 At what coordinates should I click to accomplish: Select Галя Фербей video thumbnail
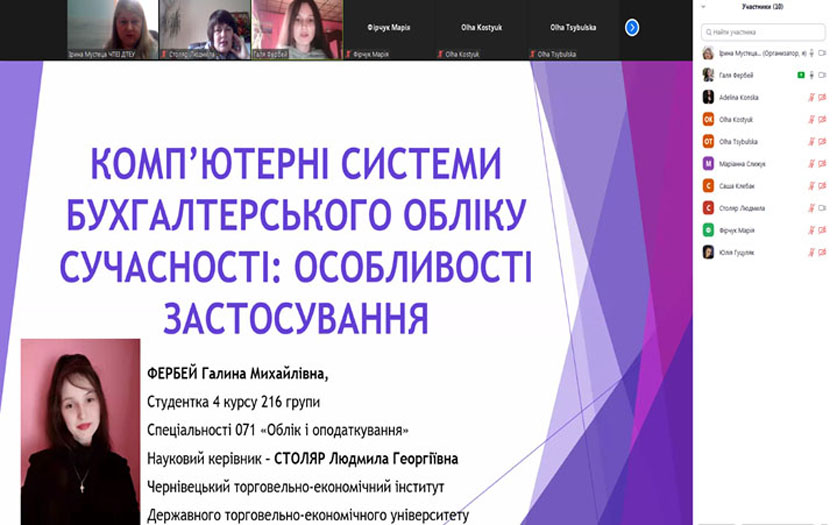[x=297, y=30]
